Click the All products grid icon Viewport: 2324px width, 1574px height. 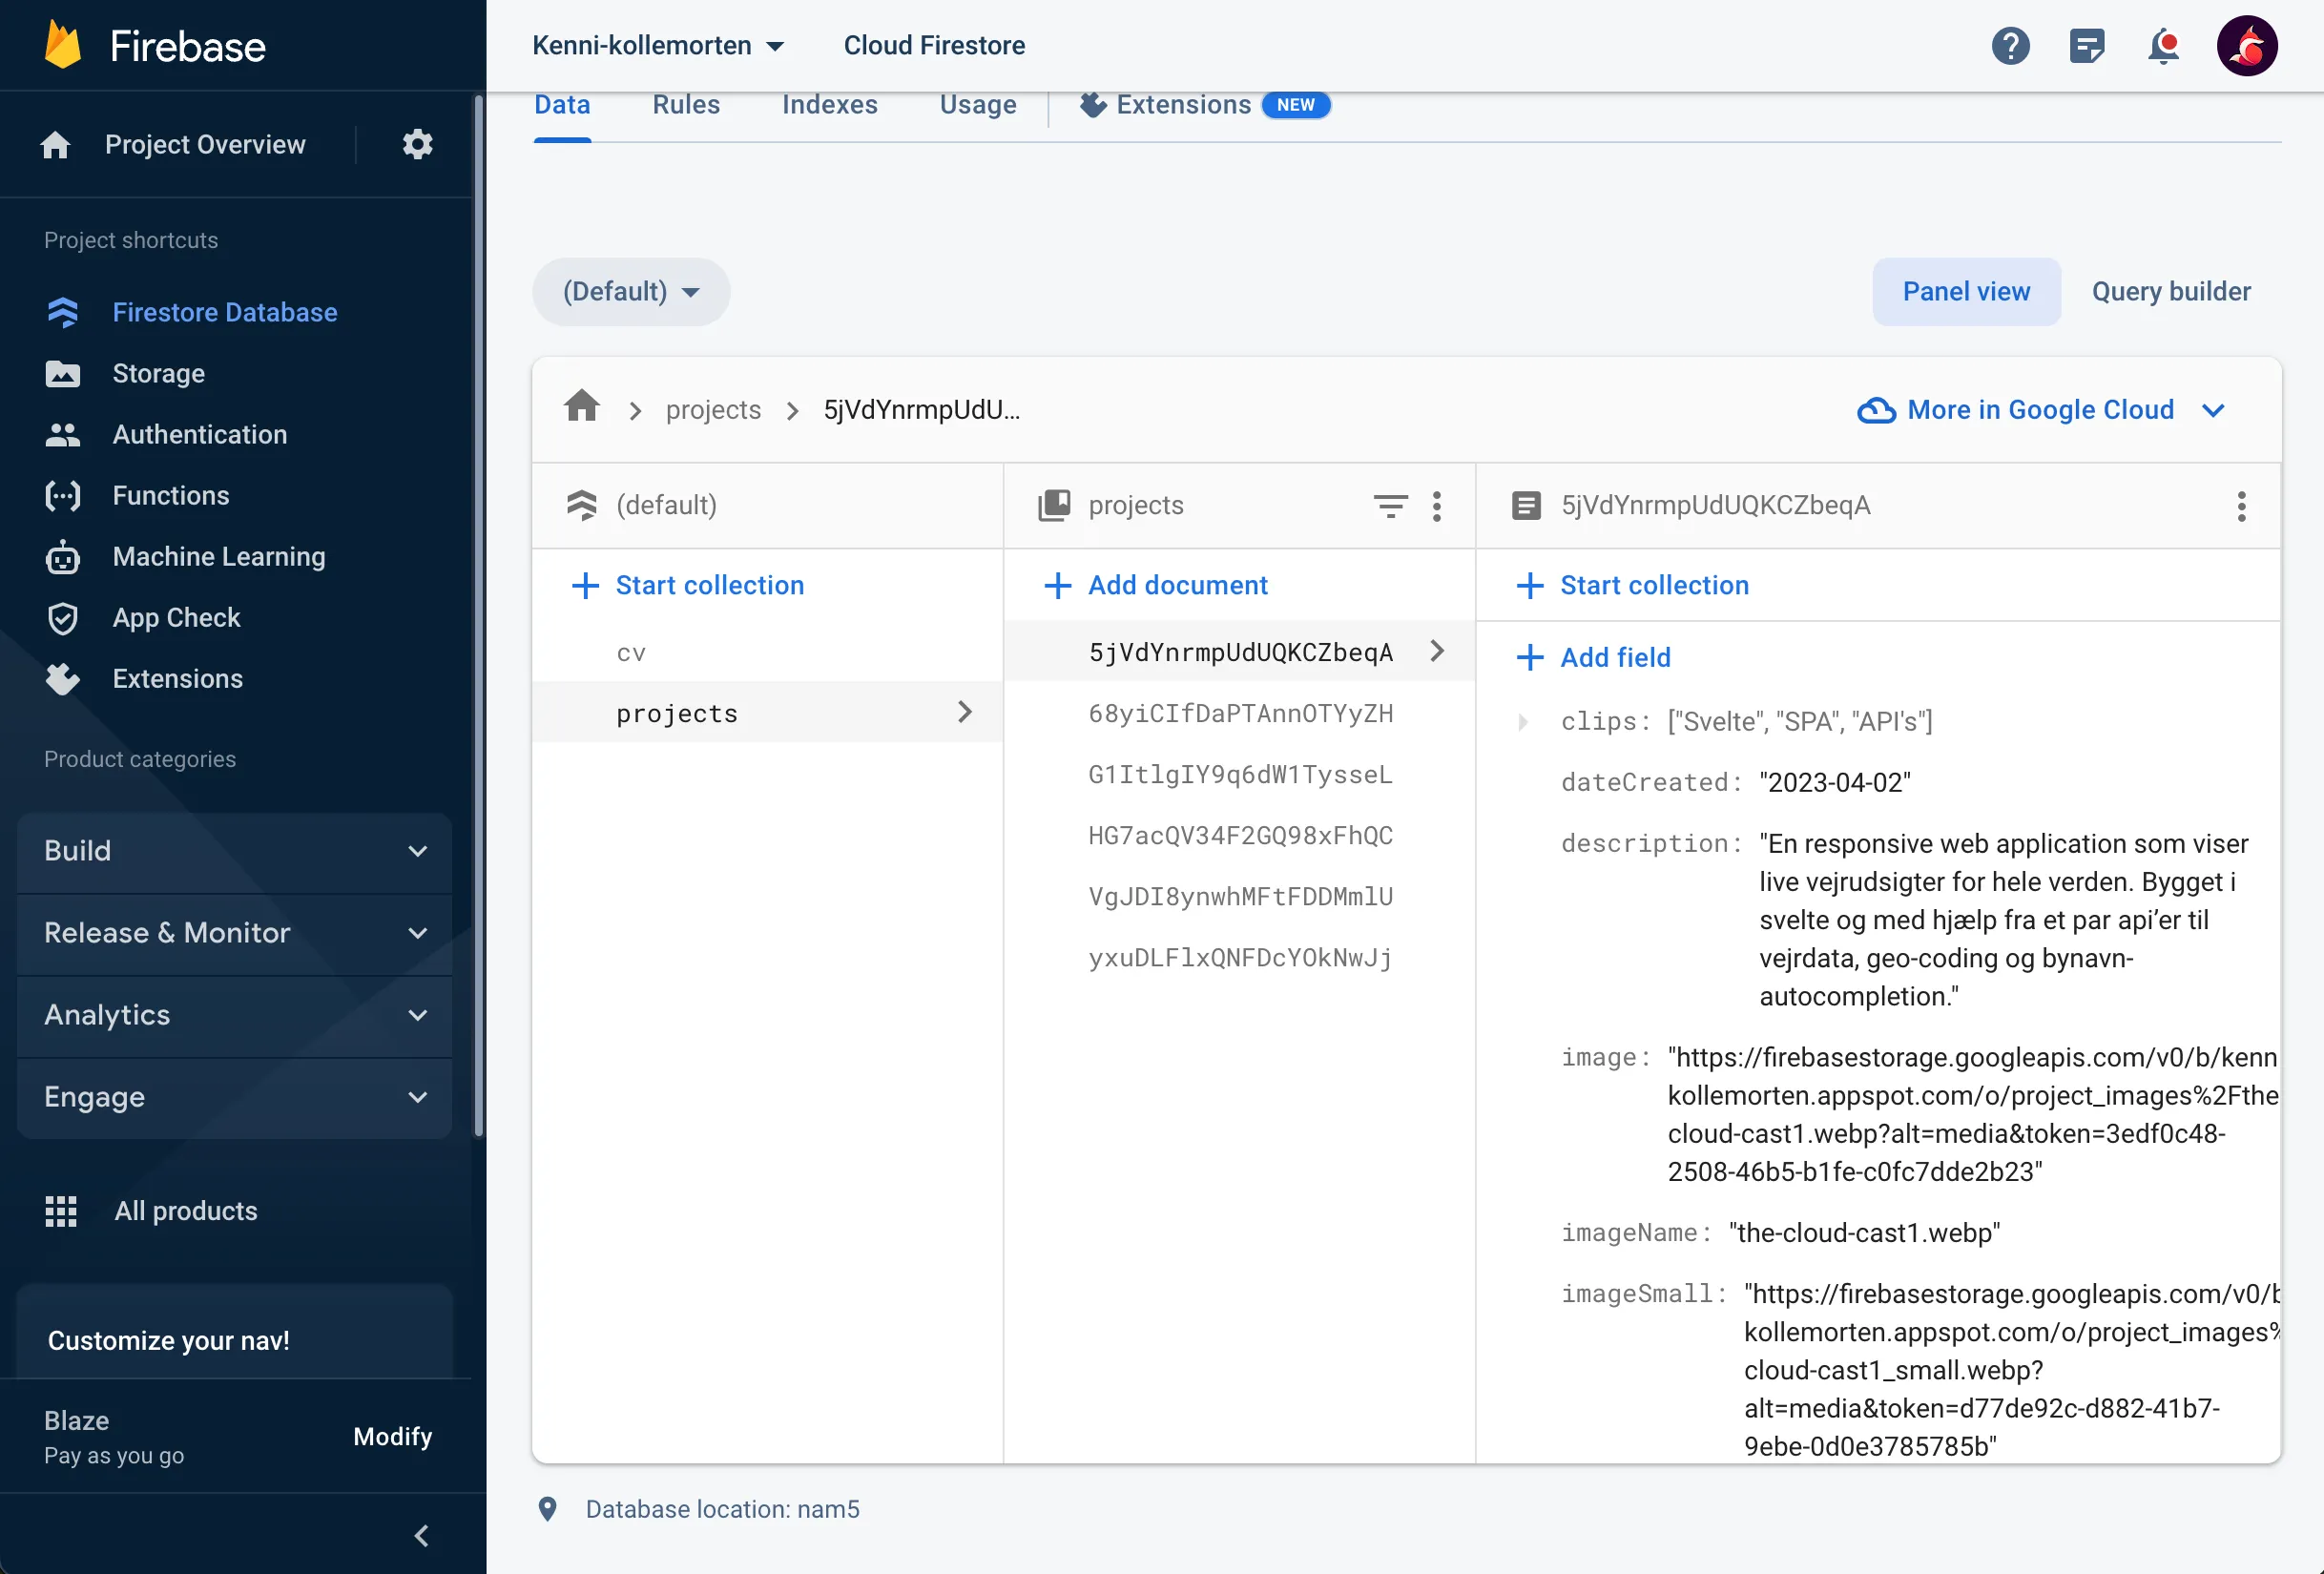(x=61, y=1211)
